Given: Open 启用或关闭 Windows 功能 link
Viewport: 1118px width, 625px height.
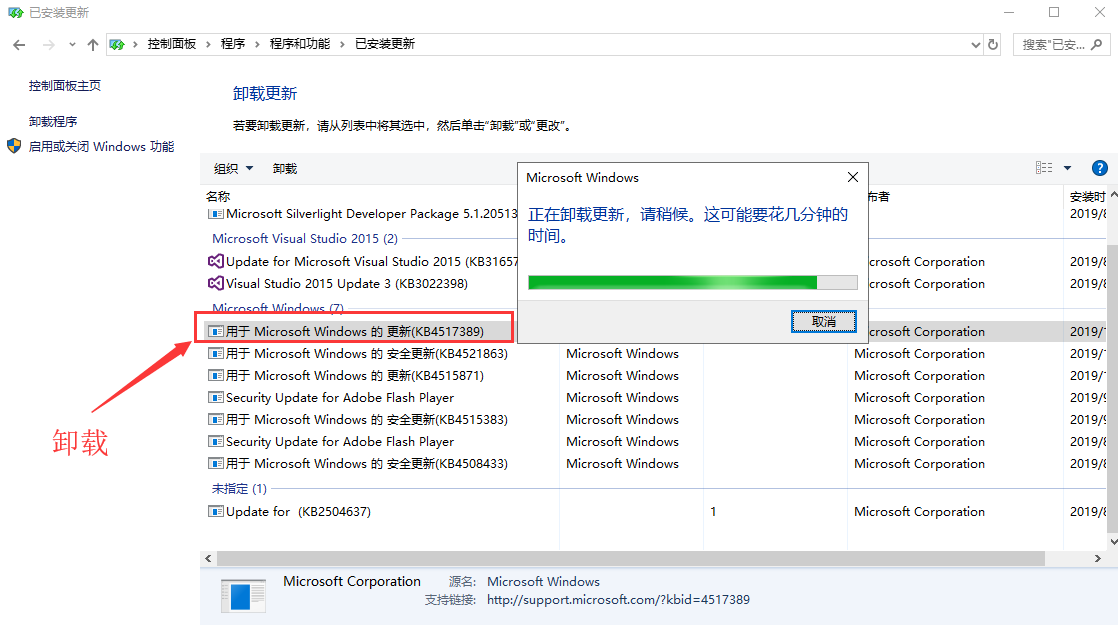Looking at the screenshot, I should coord(101,147).
